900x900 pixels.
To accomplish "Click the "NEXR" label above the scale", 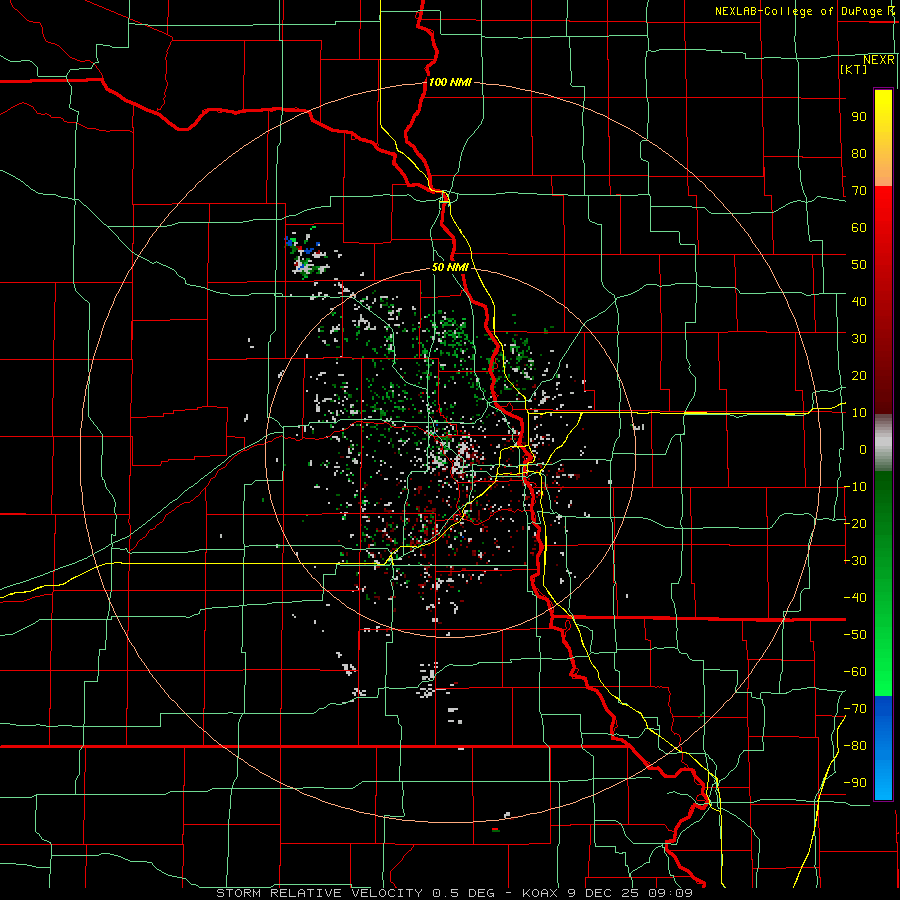I will coord(879,60).
